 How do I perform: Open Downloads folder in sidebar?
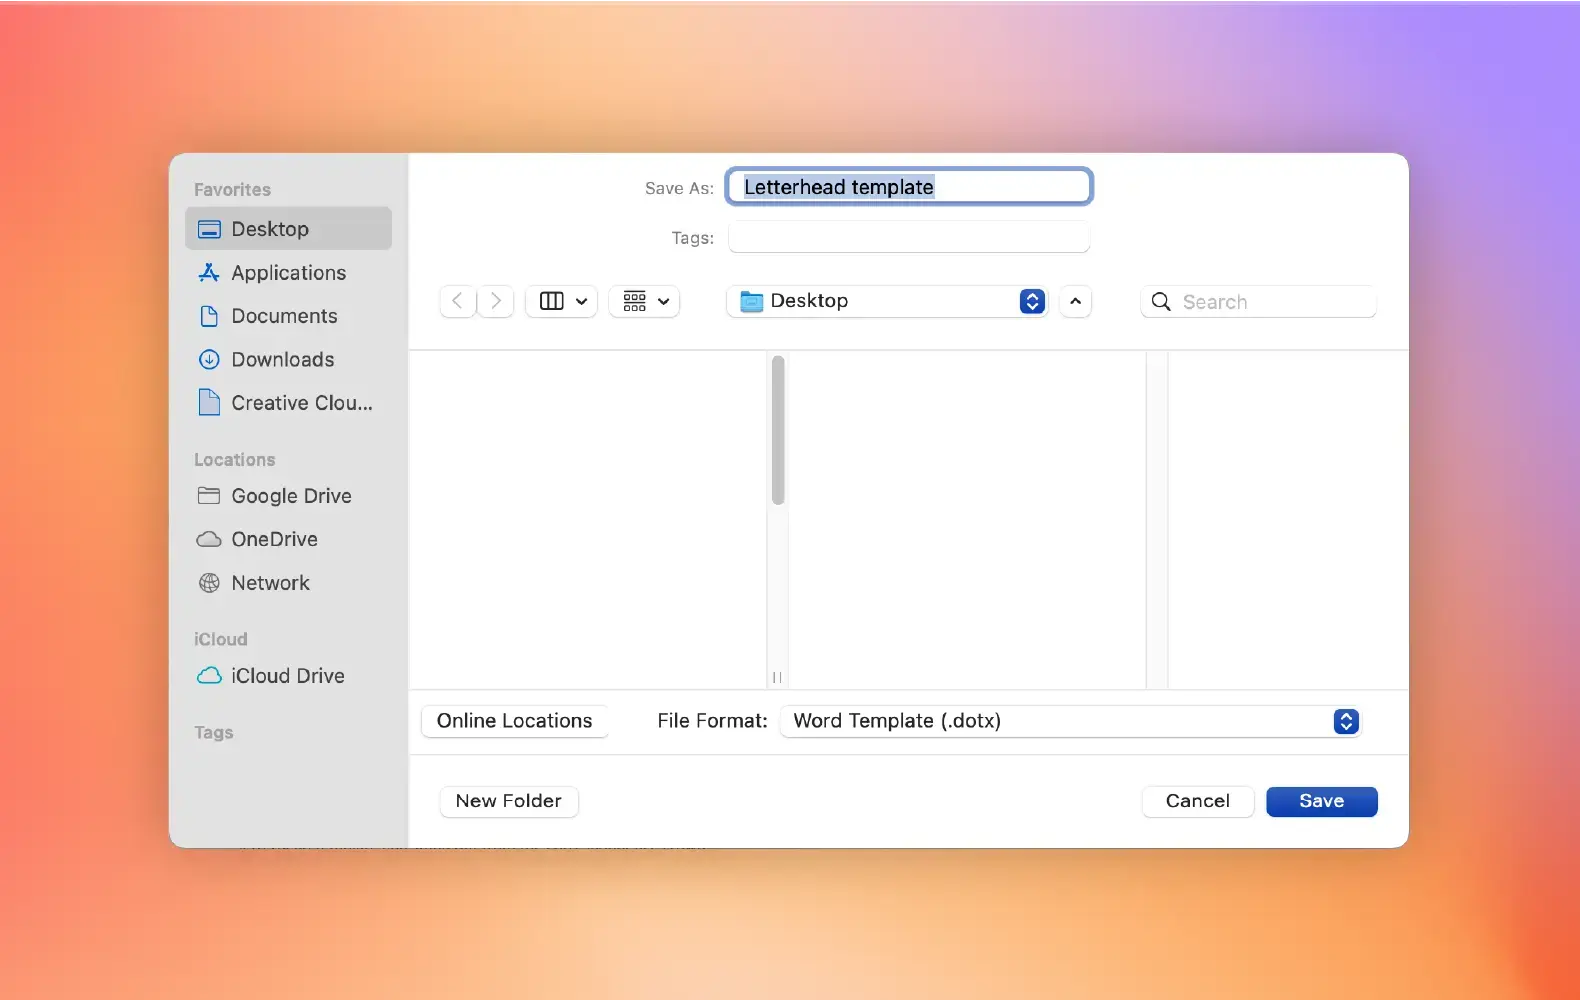[288, 359]
